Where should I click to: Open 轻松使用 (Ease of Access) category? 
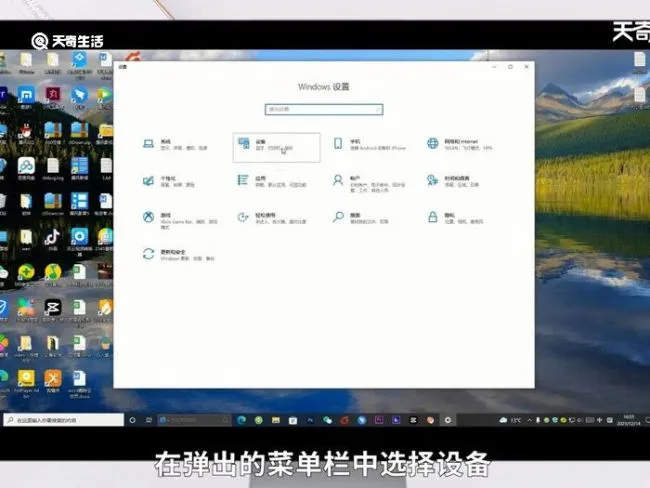(x=272, y=218)
